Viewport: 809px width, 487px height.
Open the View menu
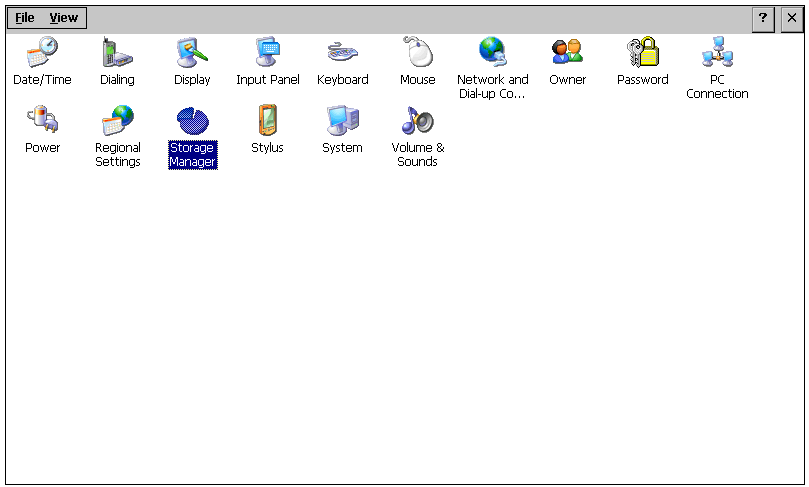[64, 18]
